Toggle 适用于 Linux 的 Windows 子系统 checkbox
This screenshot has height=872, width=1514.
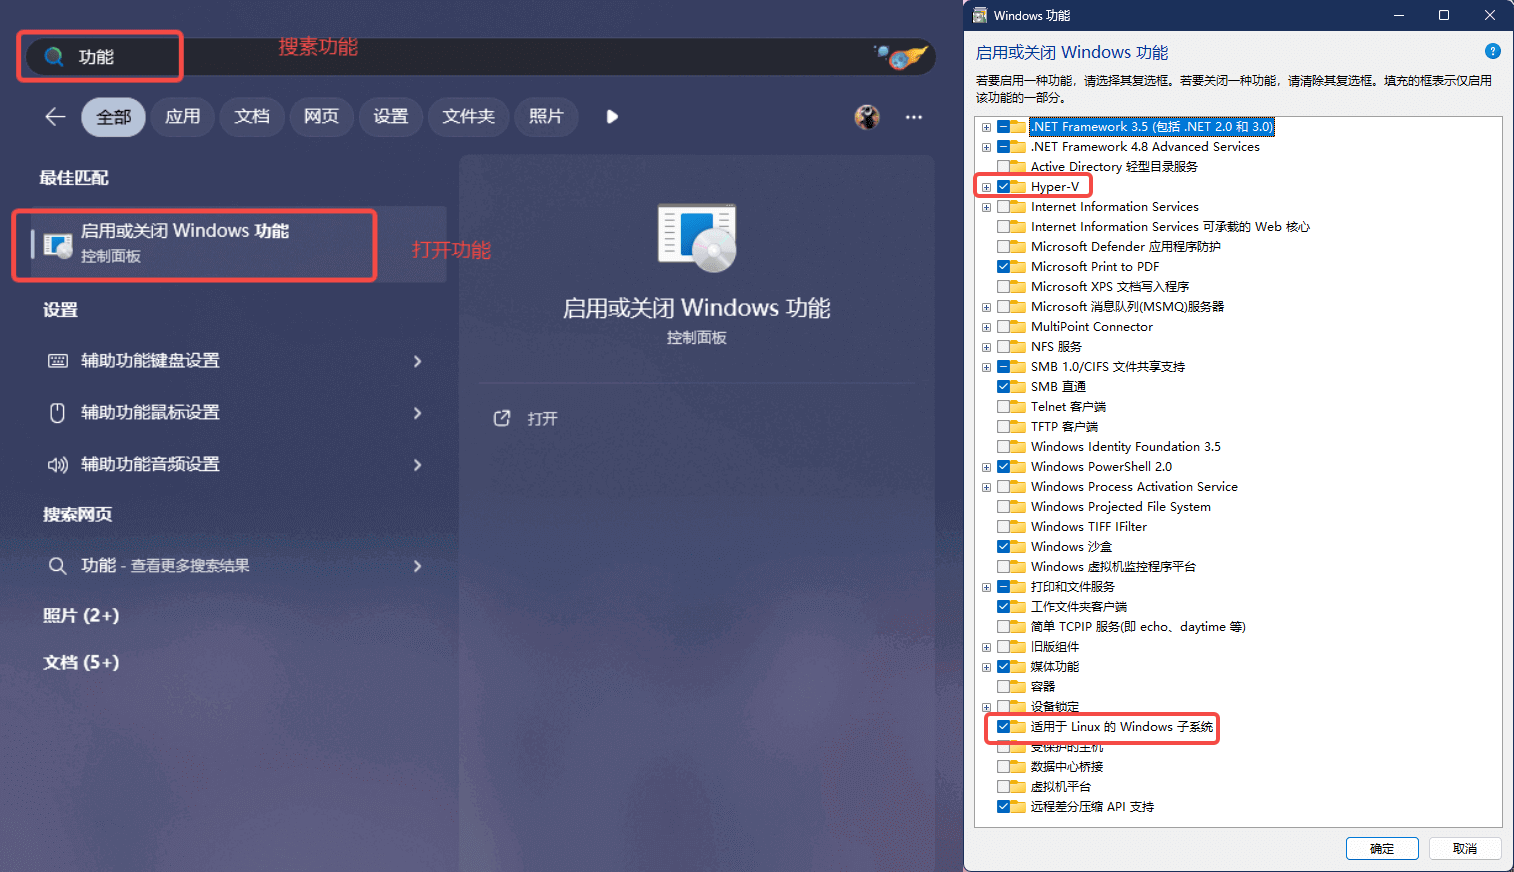click(1003, 727)
